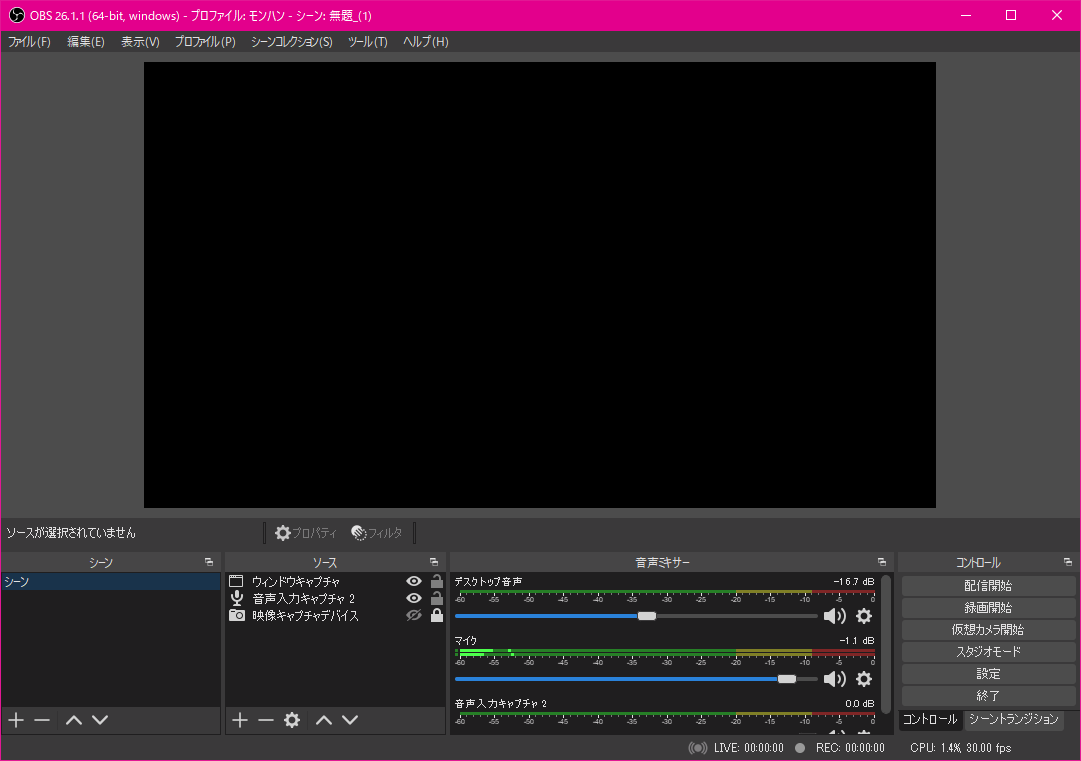
Task: Click window icon of ウィンドウキャプチャ source
Action: pos(236,581)
